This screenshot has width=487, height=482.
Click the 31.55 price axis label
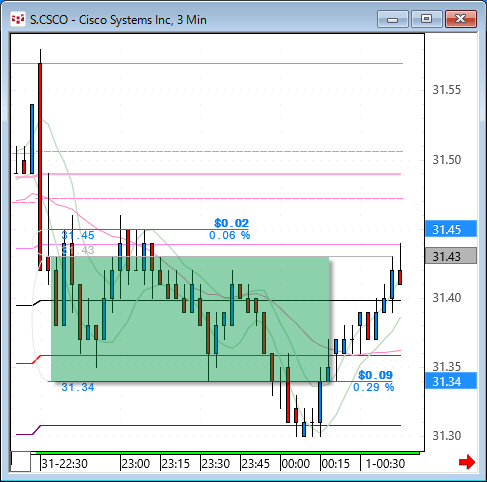[x=446, y=90]
